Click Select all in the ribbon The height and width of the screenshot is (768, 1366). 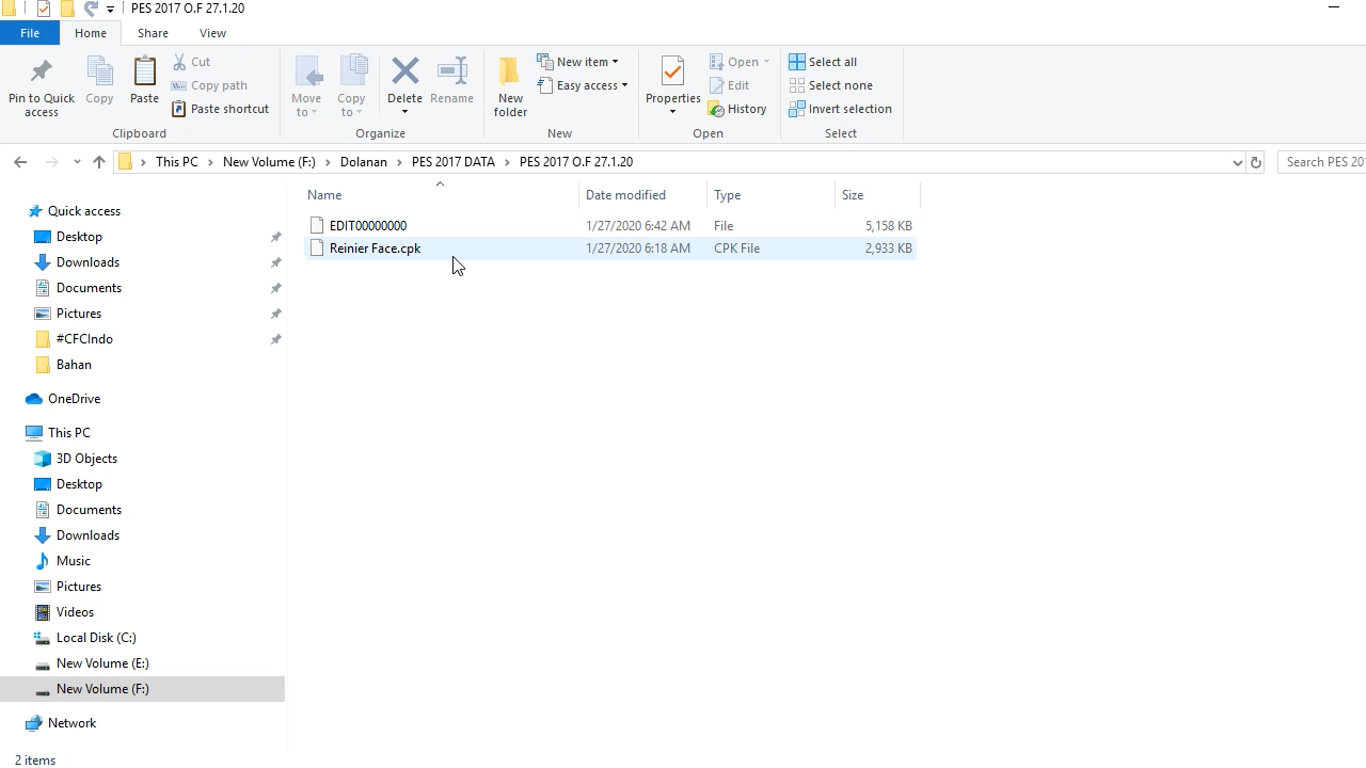[x=823, y=61]
